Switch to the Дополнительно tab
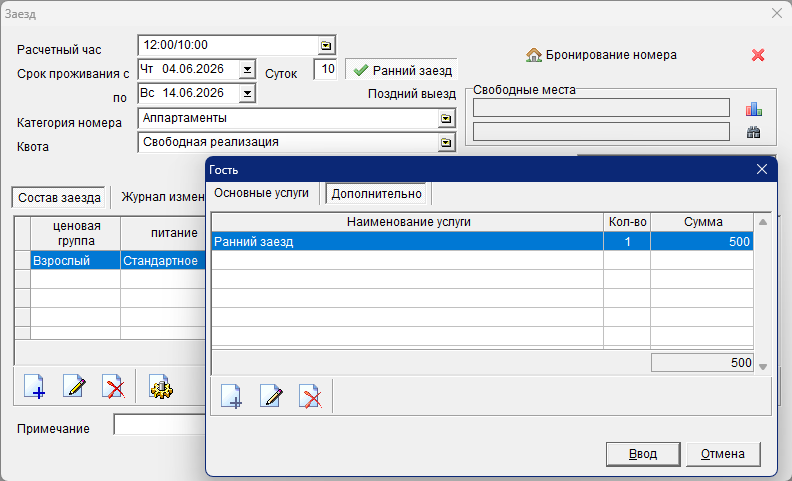The width and height of the screenshot is (792, 481). (x=376, y=194)
